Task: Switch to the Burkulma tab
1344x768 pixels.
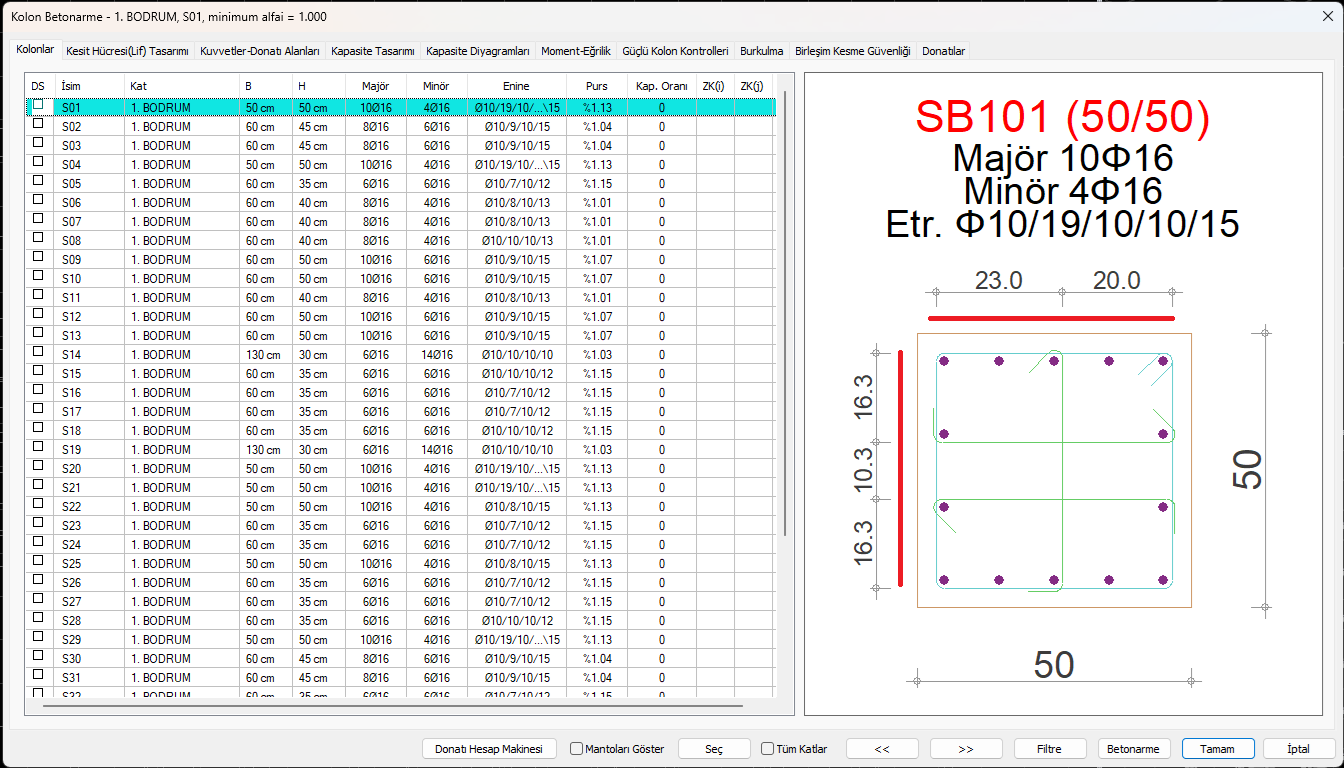Action: [x=761, y=50]
